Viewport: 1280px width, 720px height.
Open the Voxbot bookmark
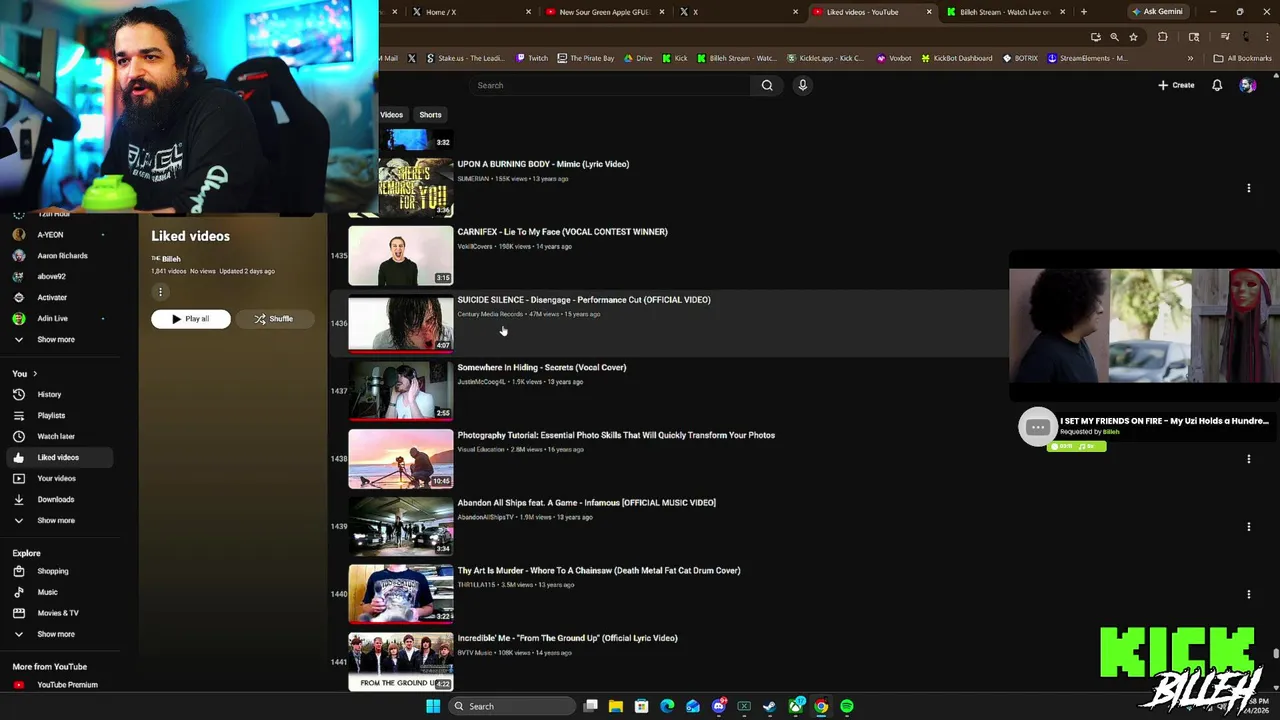click(x=894, y=58)
